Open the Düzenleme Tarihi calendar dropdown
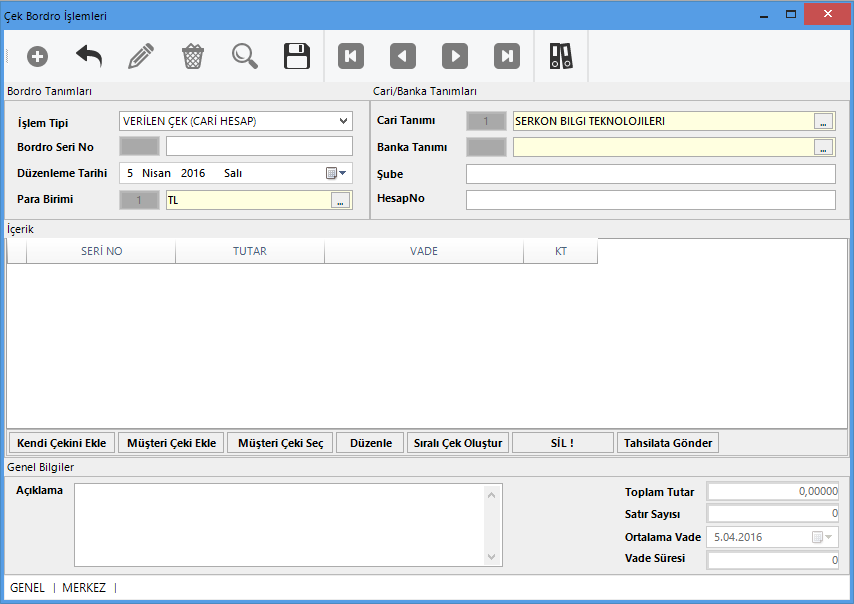Viewport: 854px width, 604px height. click(335, 173)
